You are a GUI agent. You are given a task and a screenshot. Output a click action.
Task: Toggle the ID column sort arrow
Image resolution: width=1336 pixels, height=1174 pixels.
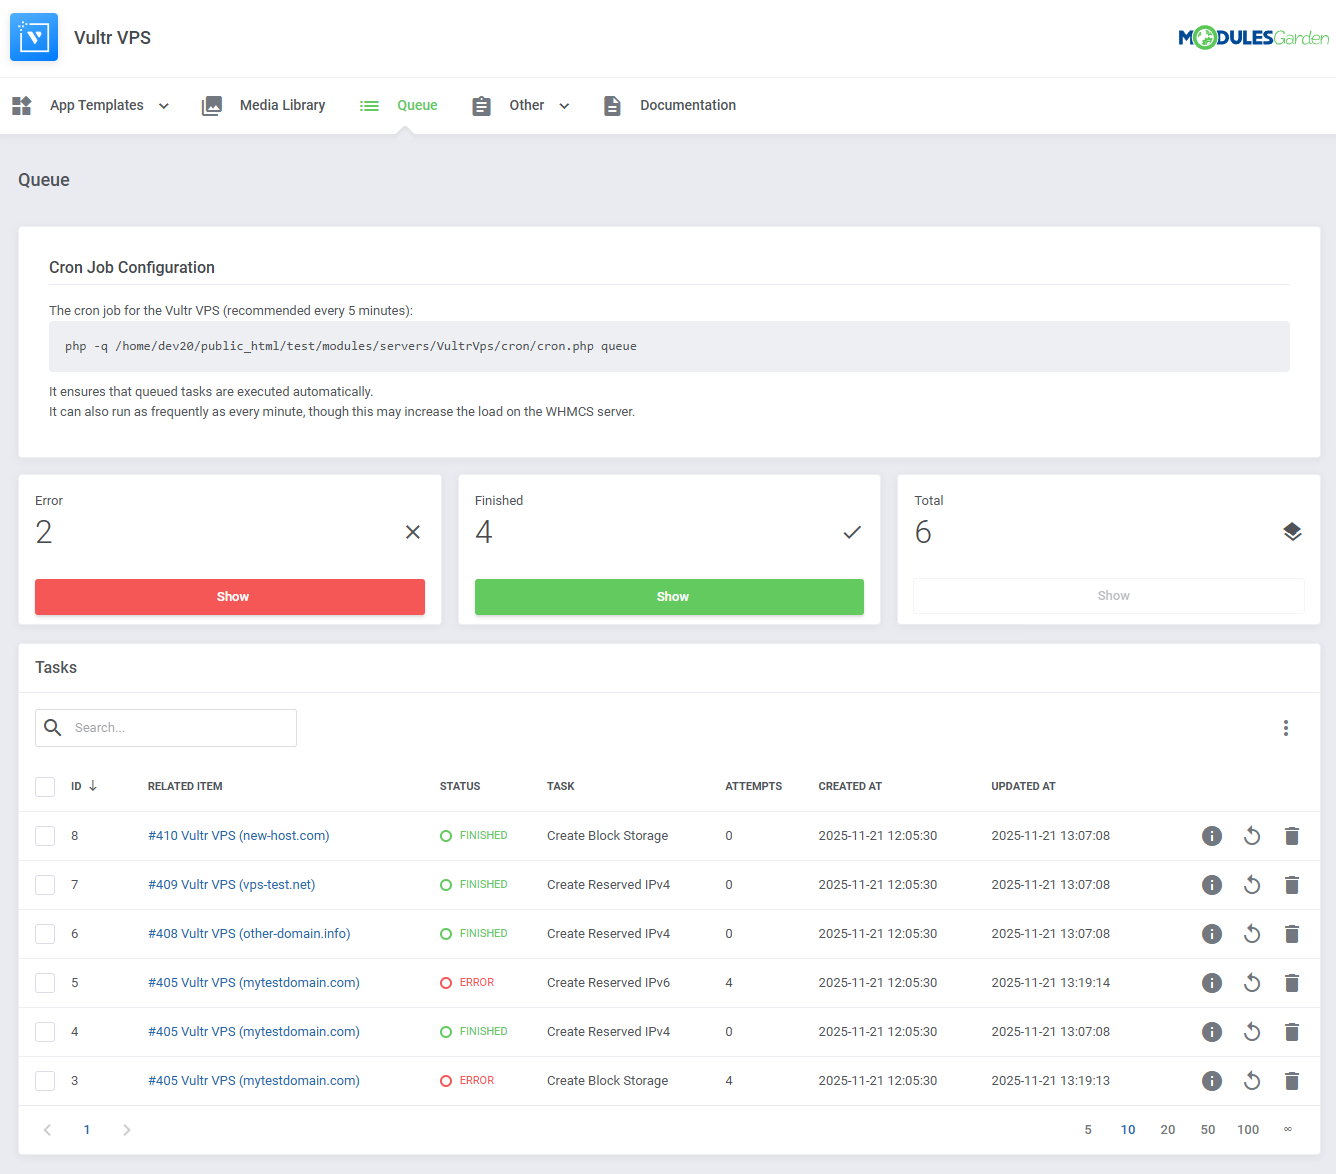click(x=94, y=786)
